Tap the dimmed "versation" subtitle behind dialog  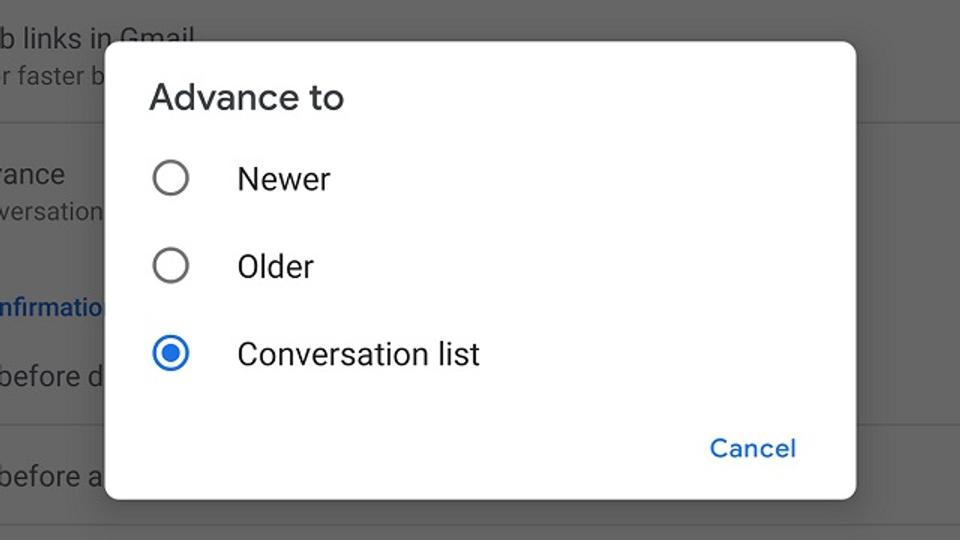[51, 212]
